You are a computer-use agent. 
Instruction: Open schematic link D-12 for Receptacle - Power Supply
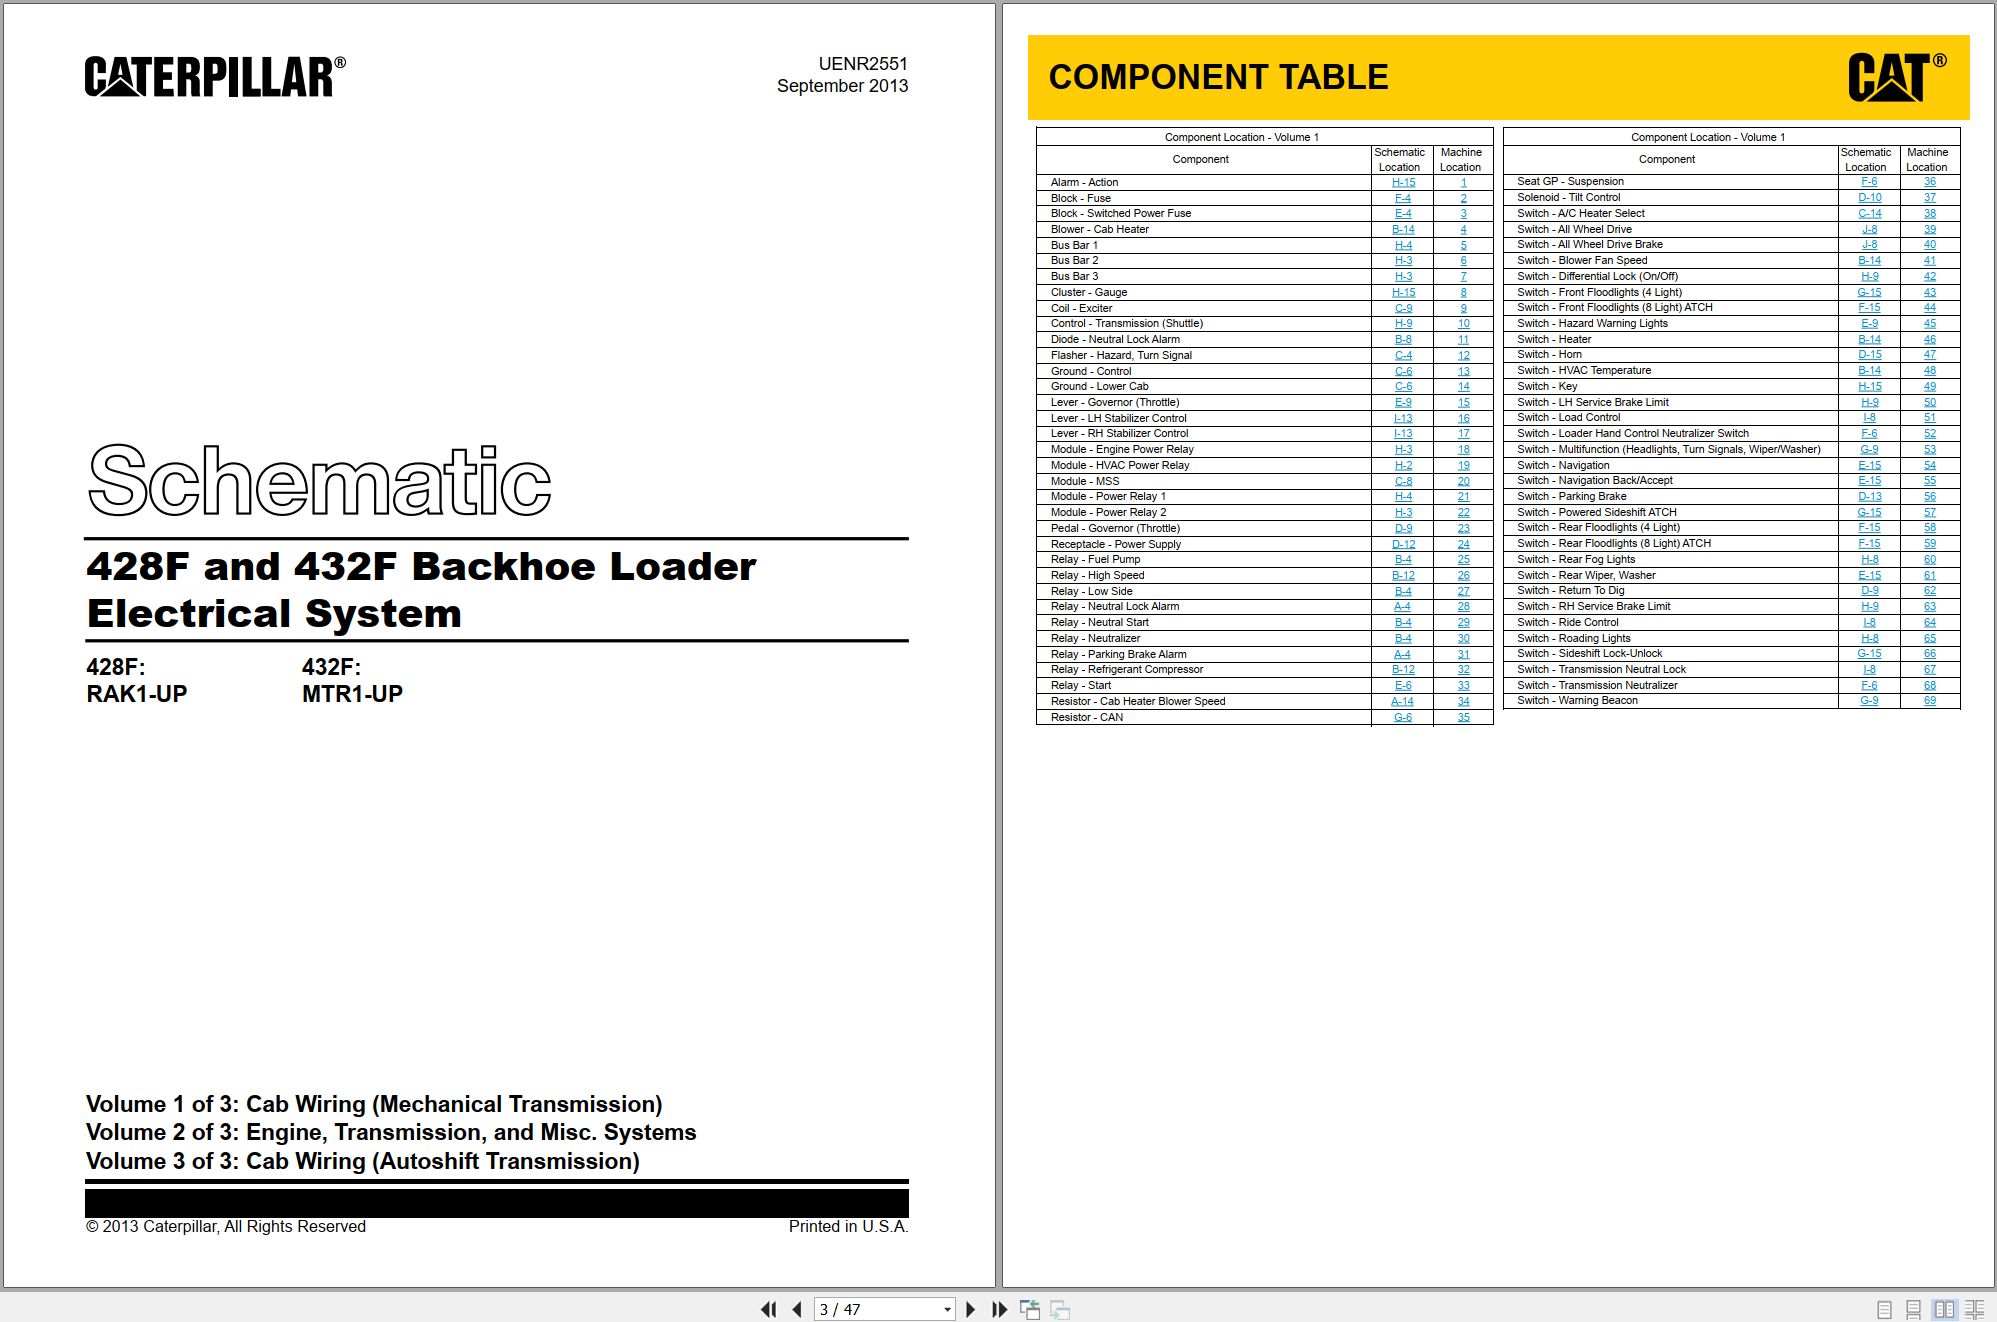pos(1403,544)
